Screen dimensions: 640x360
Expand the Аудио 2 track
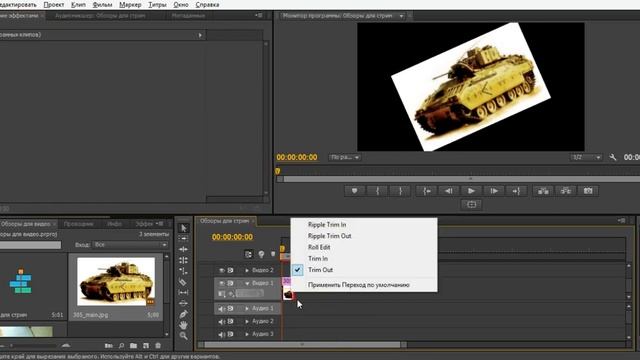point(247,322)
